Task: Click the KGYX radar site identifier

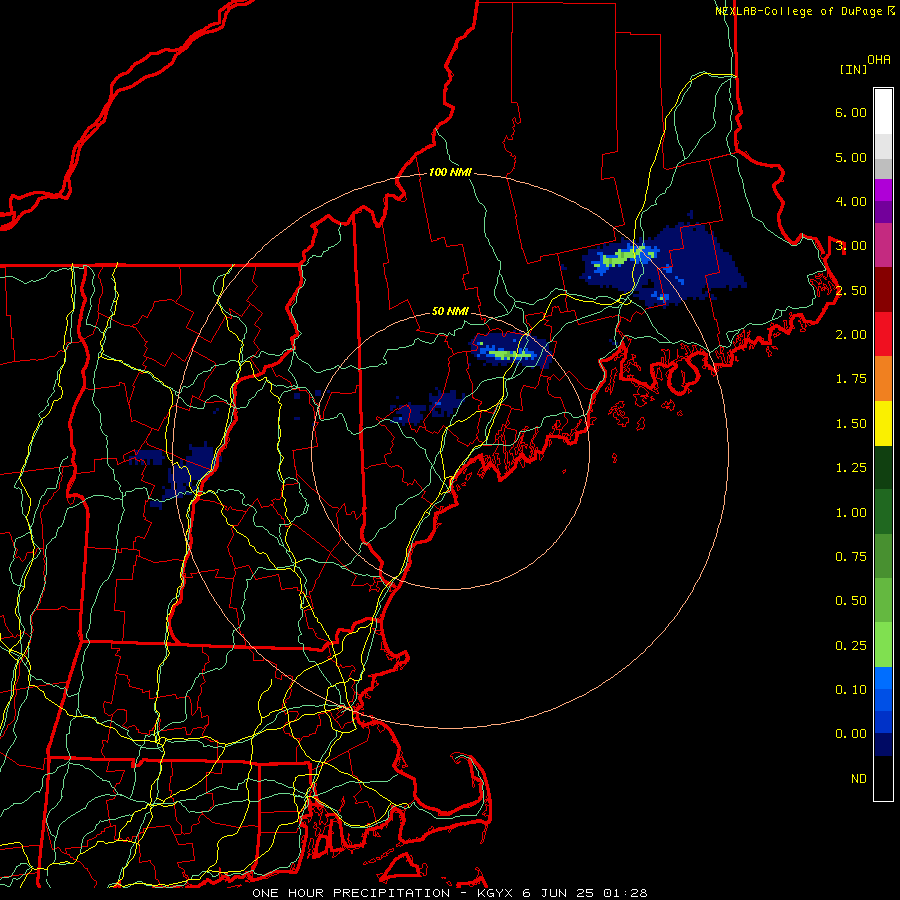Action: [495, 893]
